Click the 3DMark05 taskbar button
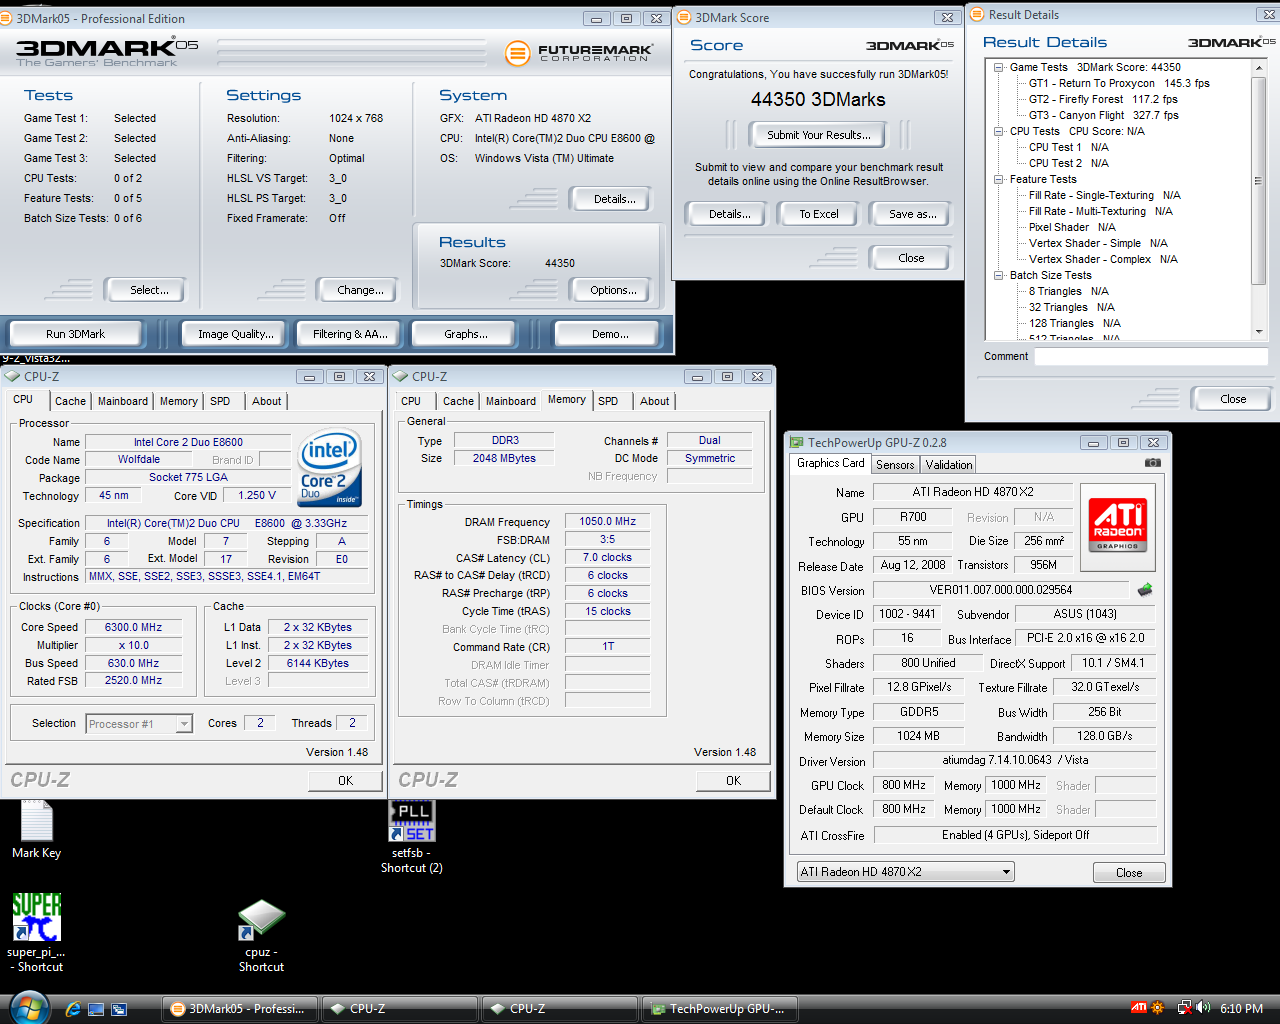Image resolution: width=1280 pixels, height=1024 pixels. click(x=241, y=1009)
